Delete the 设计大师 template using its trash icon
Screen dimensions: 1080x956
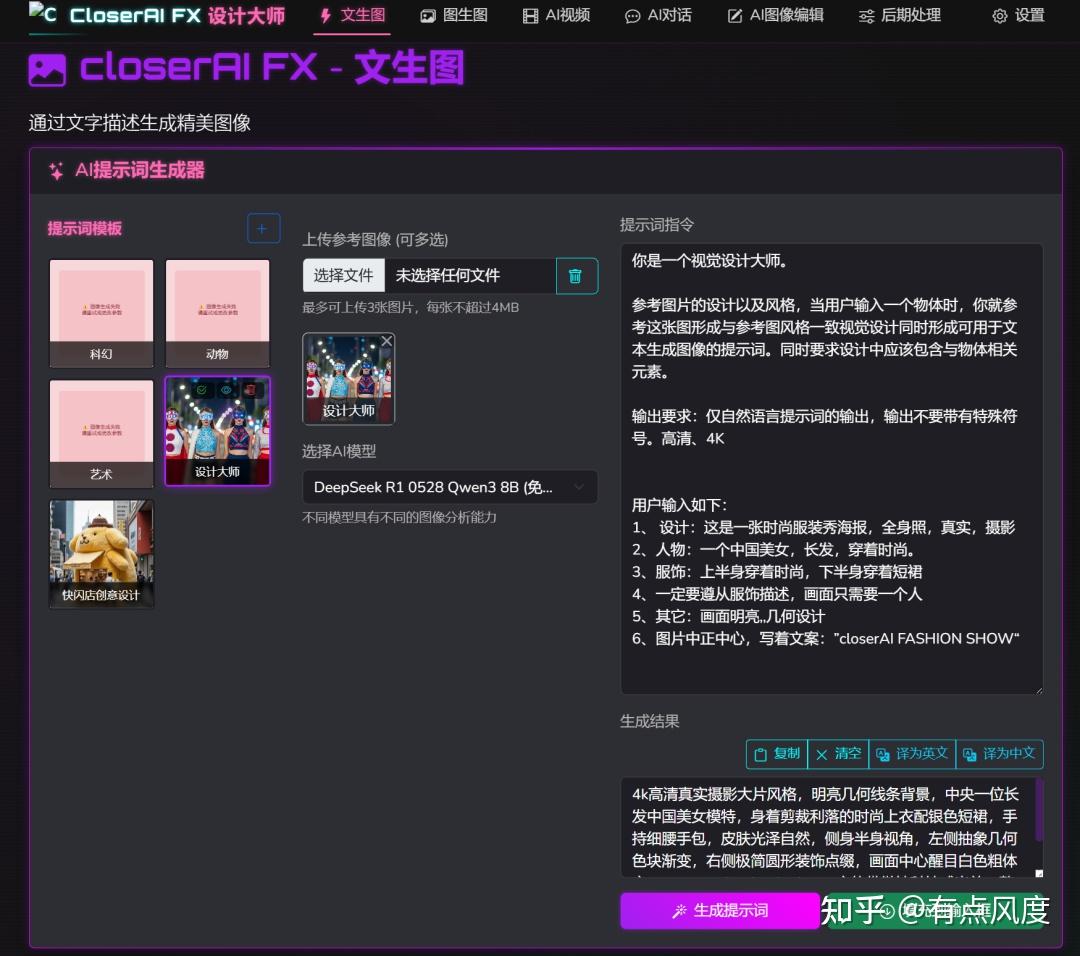pyautogui.click(x=250, y=391)
